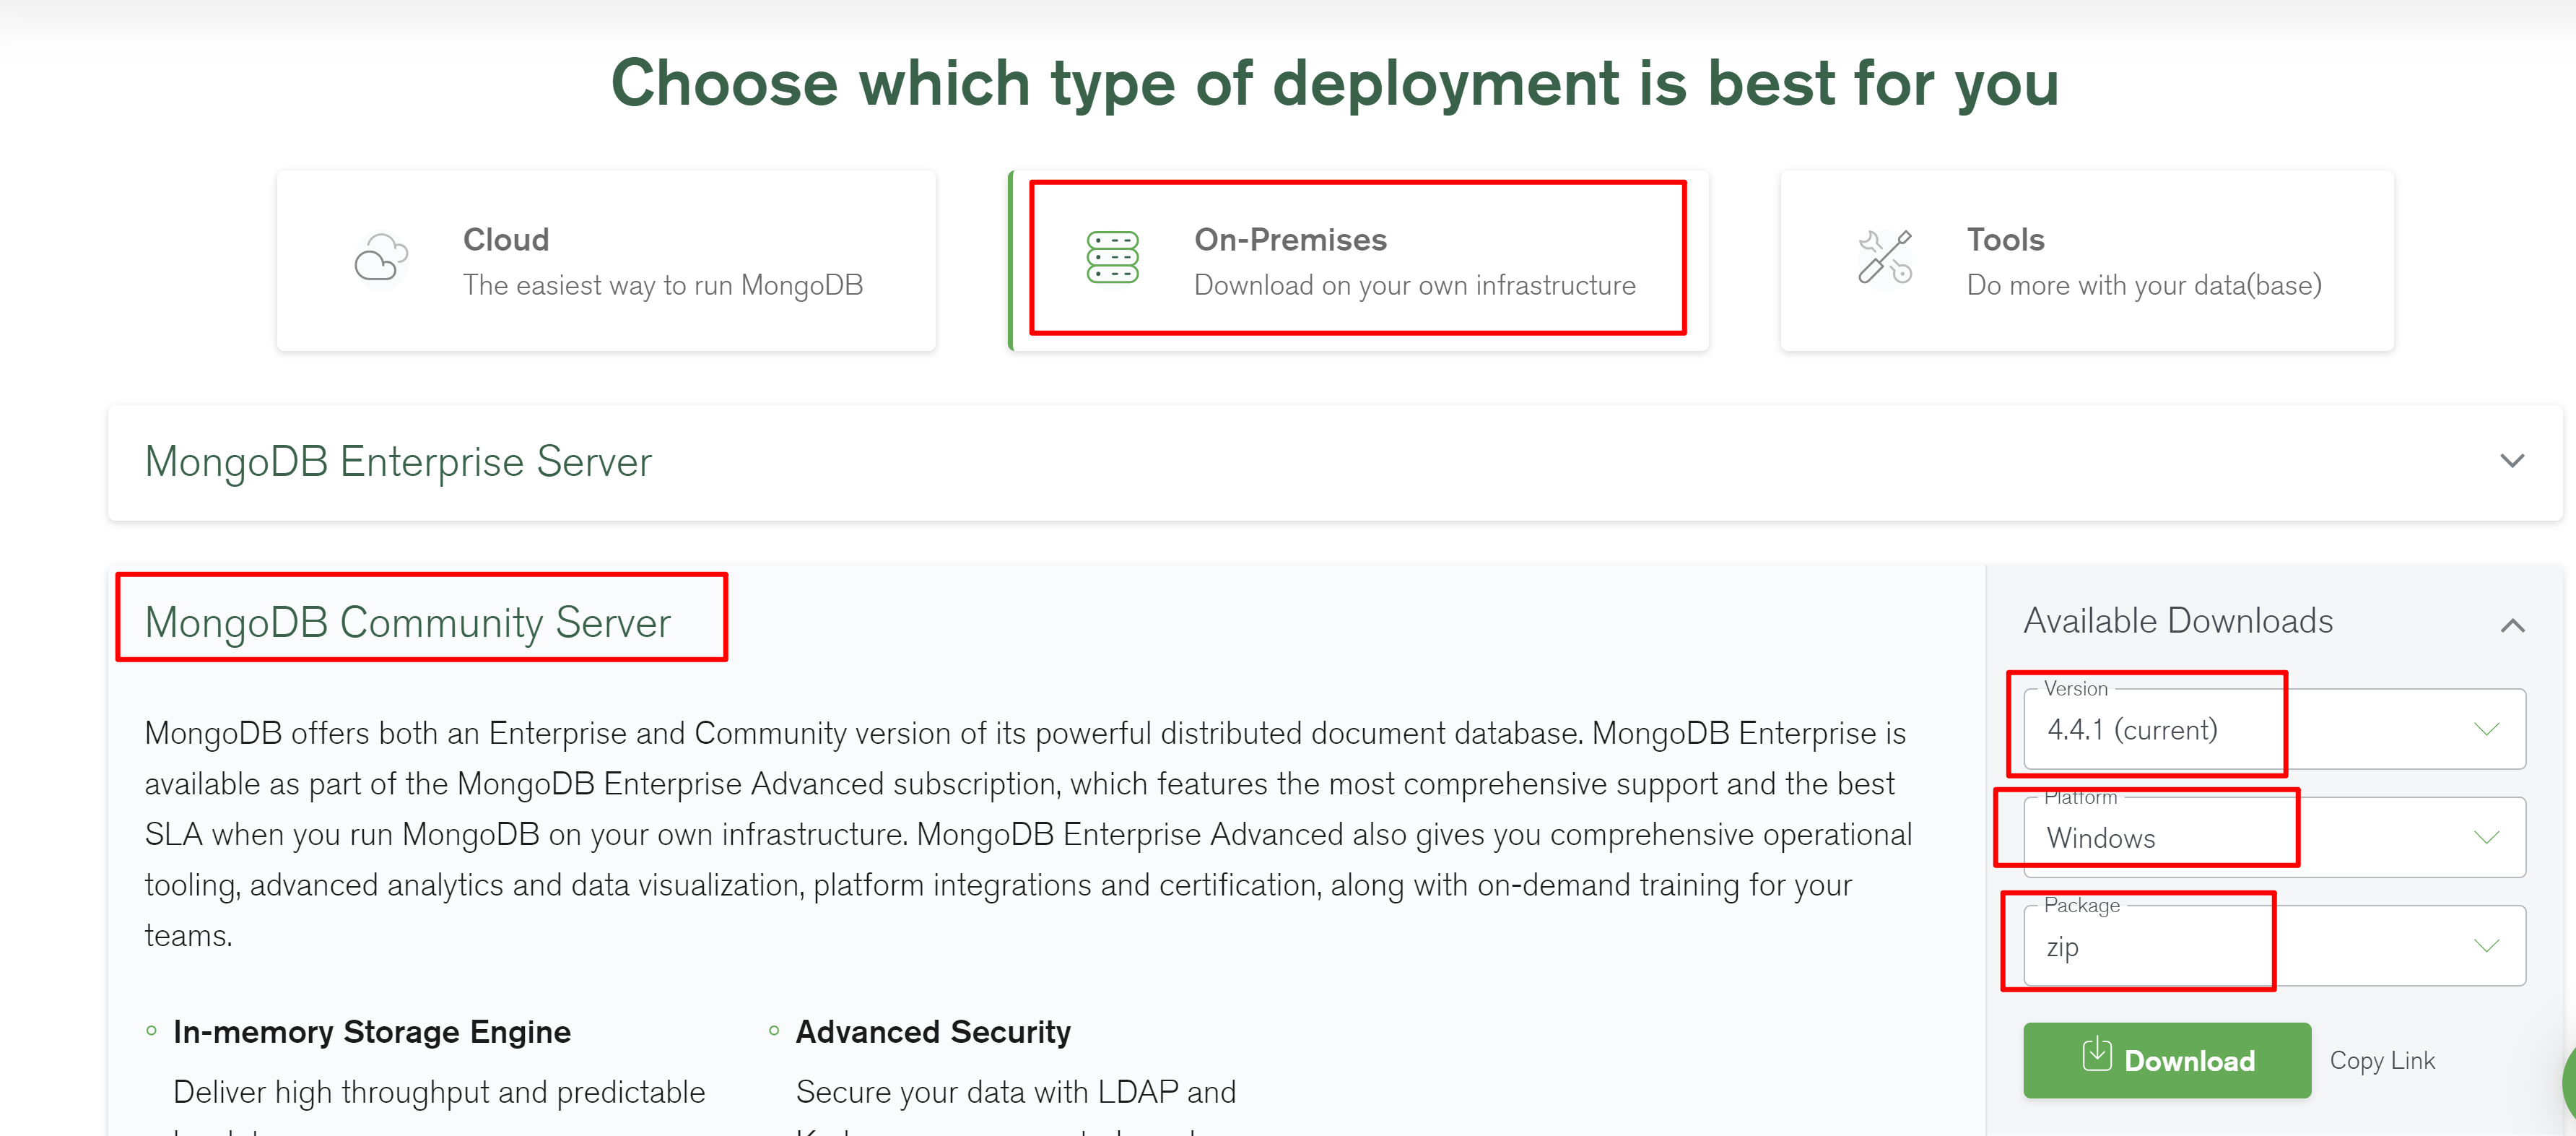Switch to the Tools deployment tab

coord(2086,261)
